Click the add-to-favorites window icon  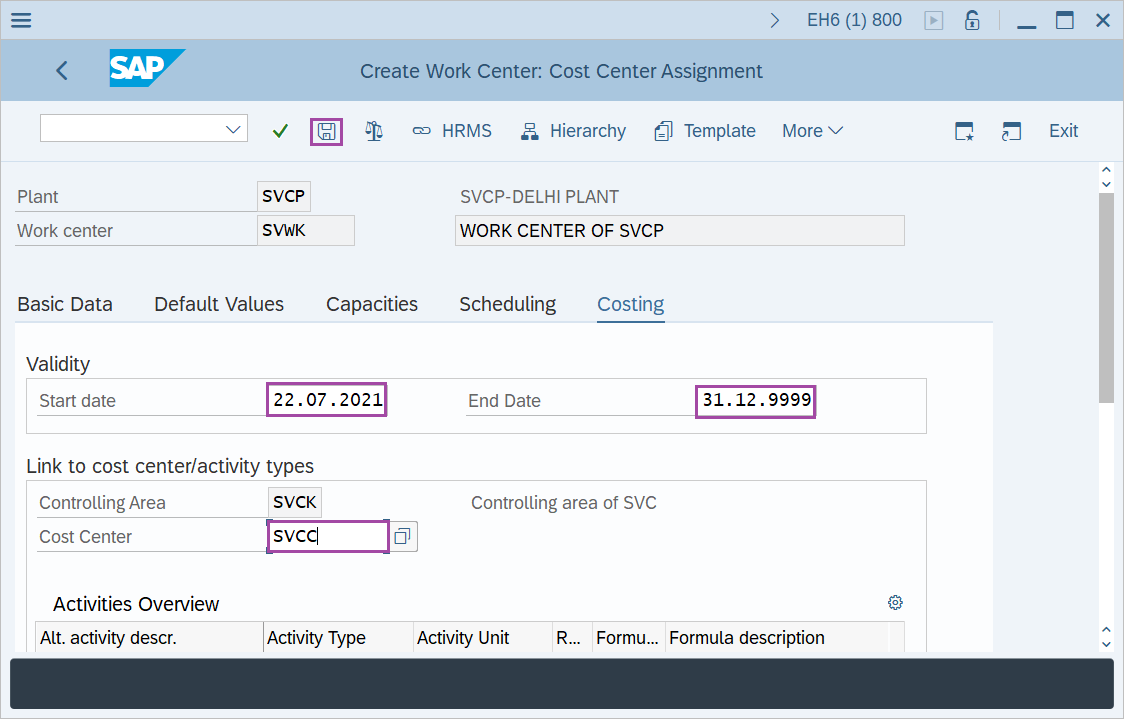click(963, 130)
